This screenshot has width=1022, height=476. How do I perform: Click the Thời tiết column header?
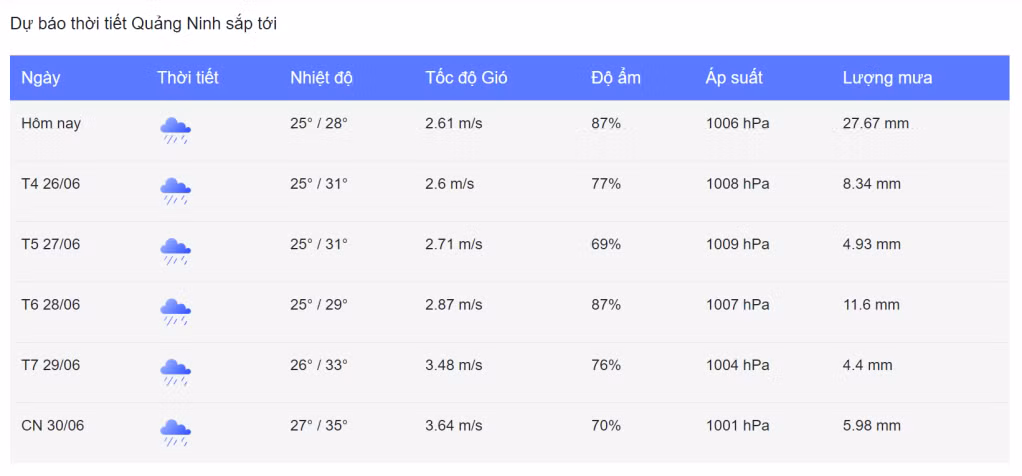tap(188, 78)
